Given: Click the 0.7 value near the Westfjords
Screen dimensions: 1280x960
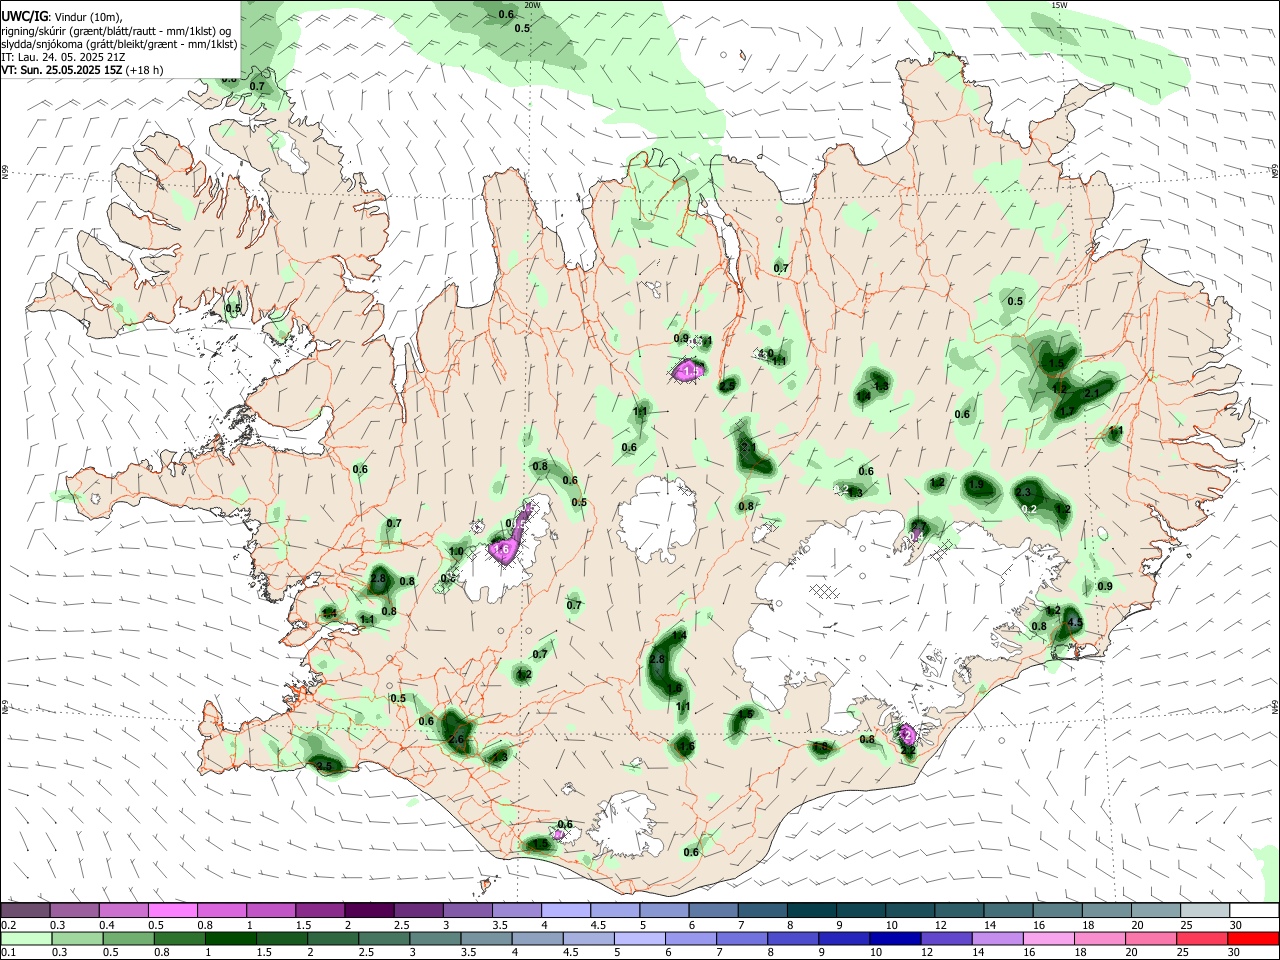Looking at the screenshot, I should 257,86.
